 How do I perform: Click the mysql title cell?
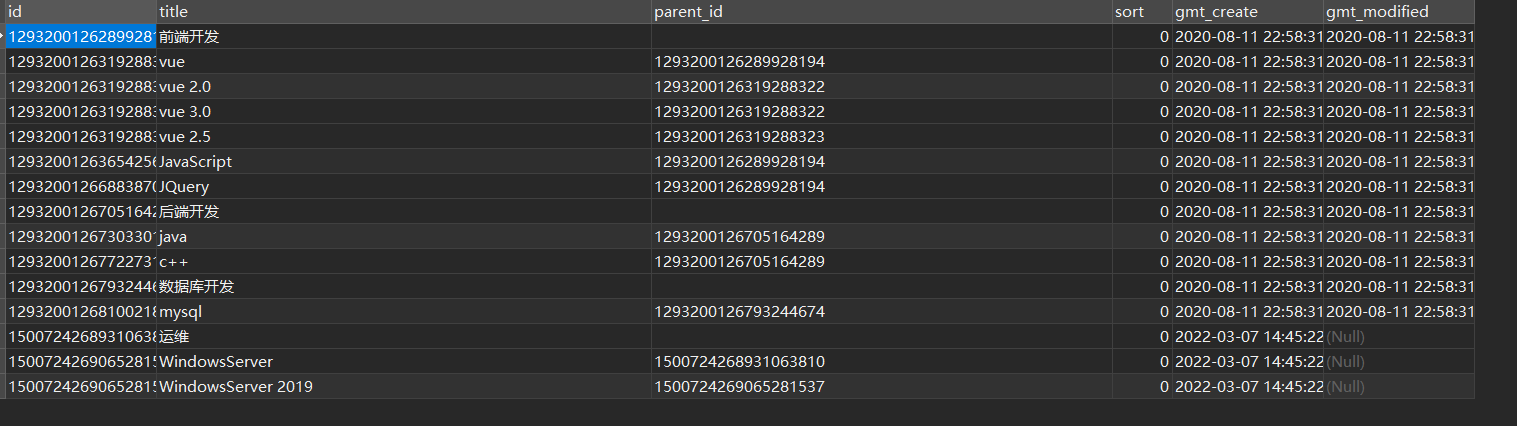tap(404, 312)
